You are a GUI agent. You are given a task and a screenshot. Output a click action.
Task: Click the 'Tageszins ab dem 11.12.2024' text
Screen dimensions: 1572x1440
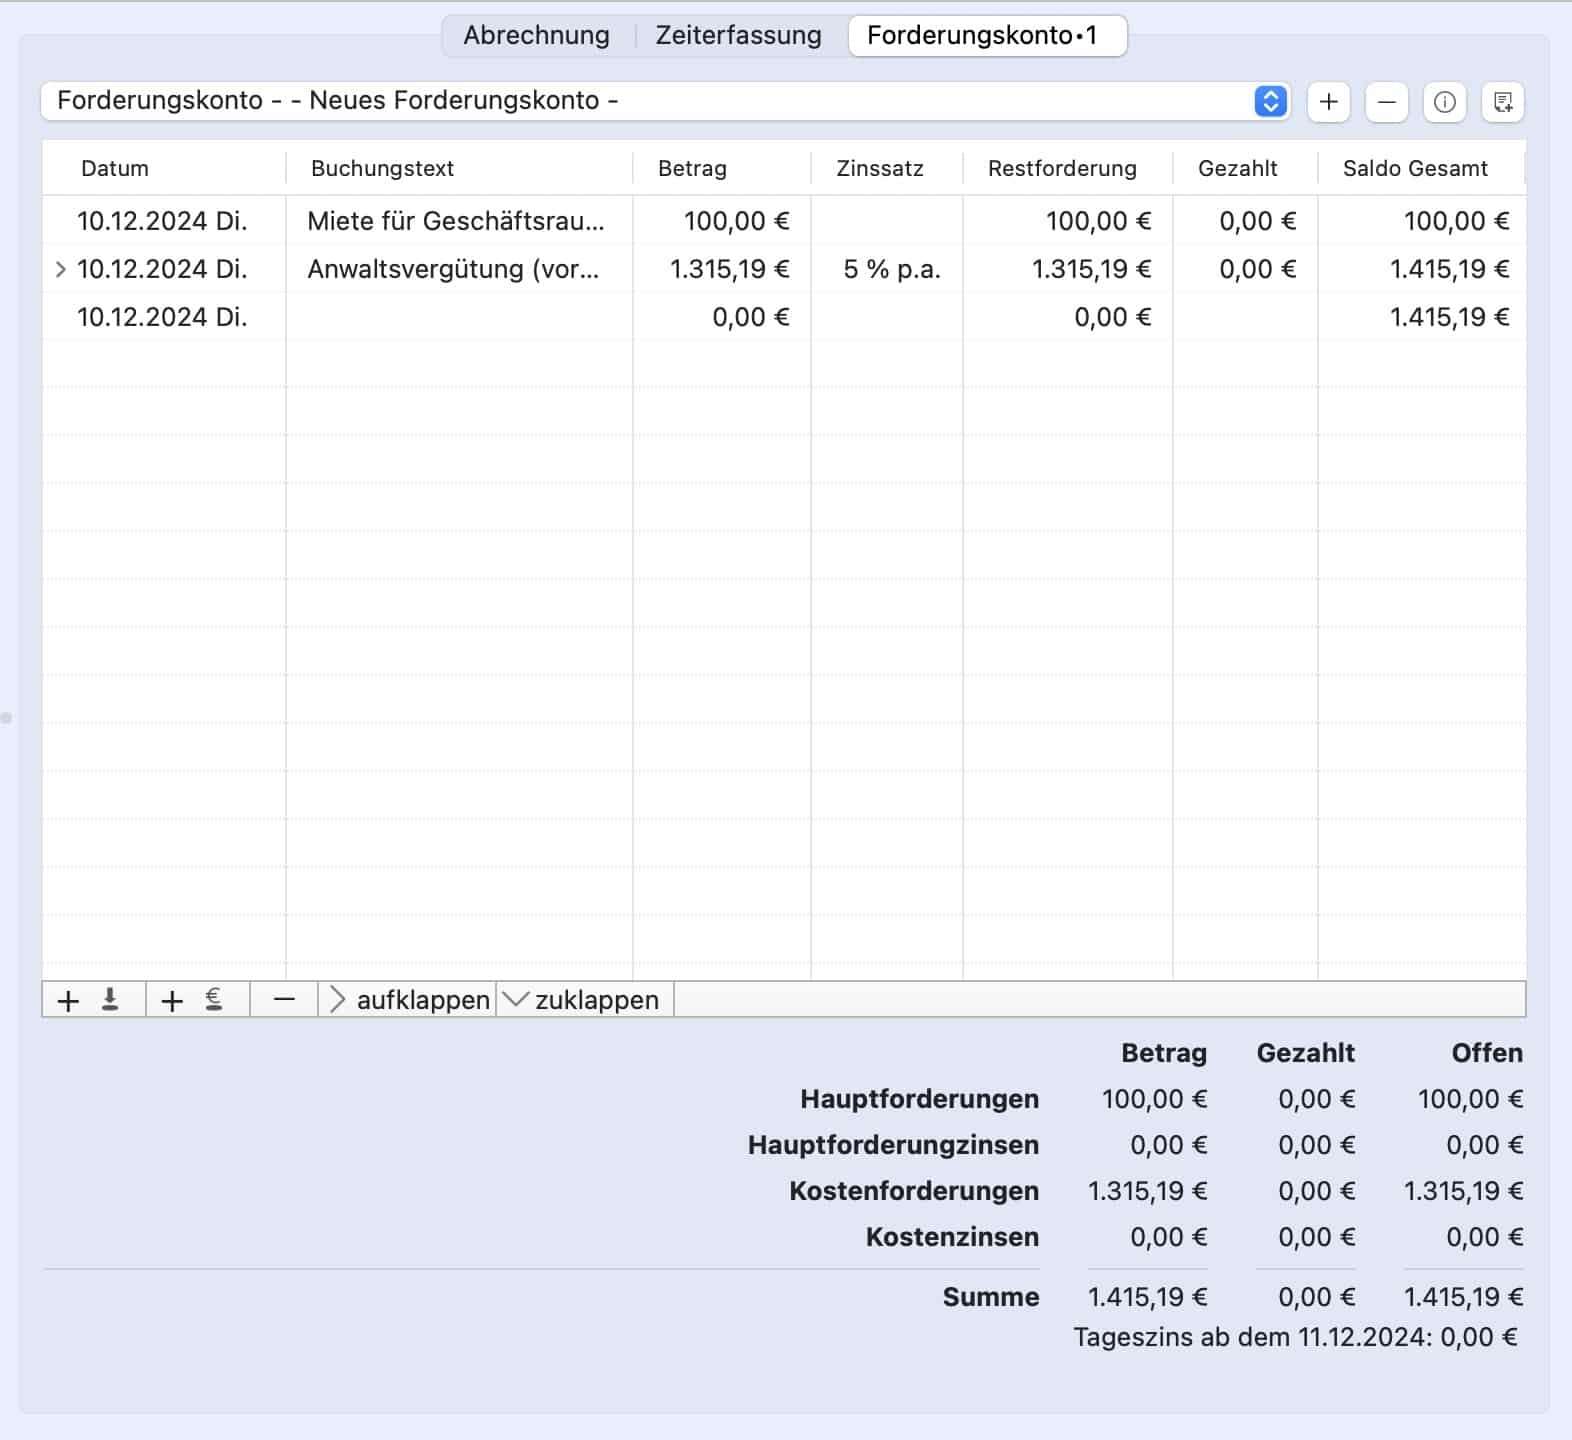point(1295,1337)
